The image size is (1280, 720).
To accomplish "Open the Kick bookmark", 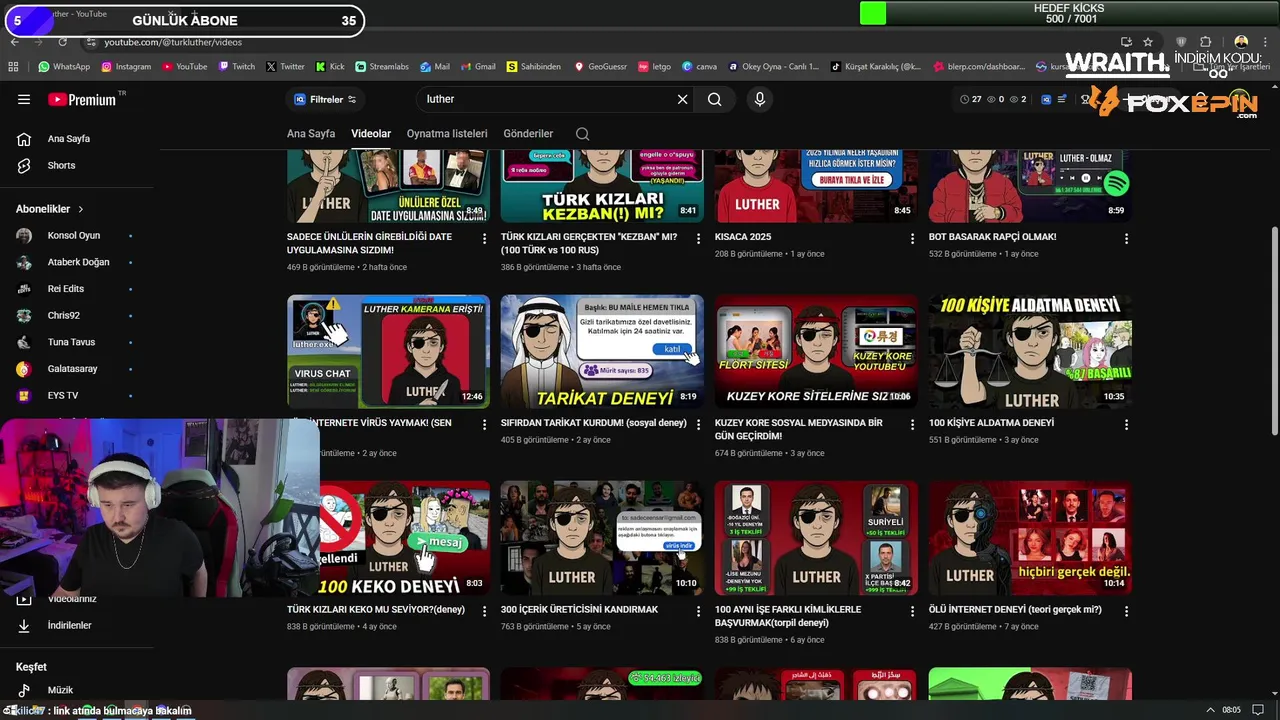I will [x=330, y=67].
